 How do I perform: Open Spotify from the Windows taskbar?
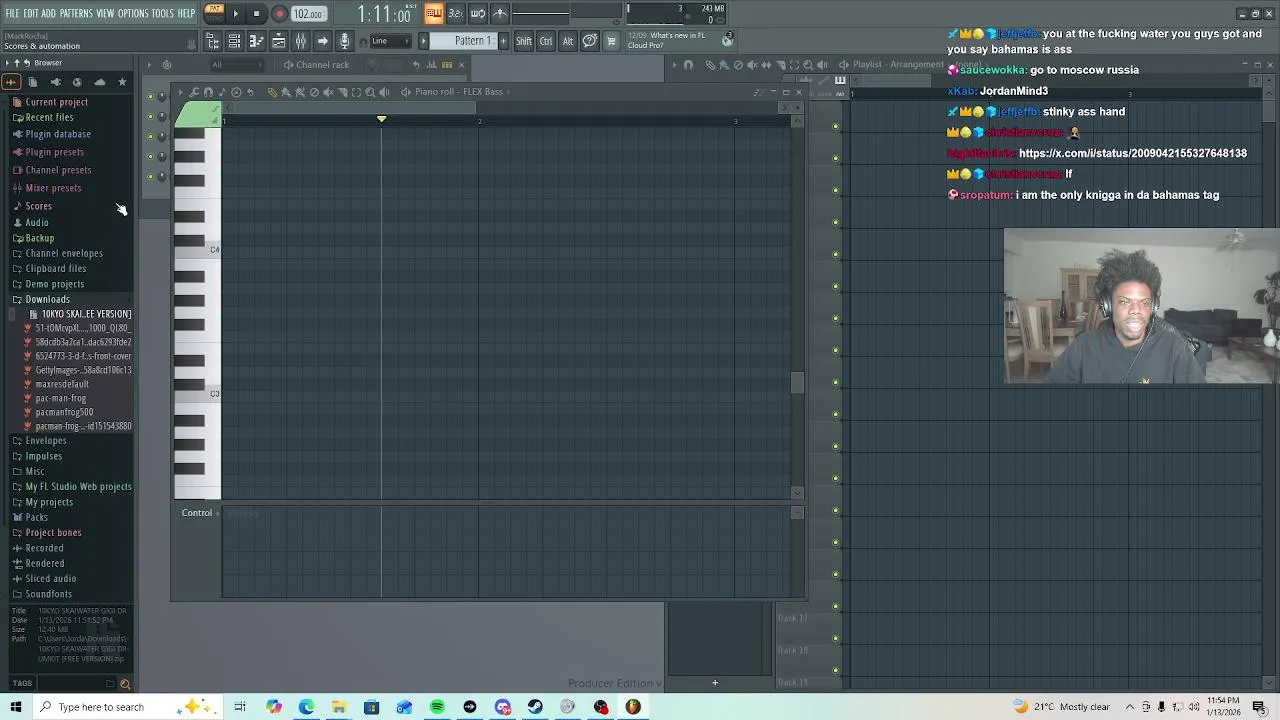[437, 707]
